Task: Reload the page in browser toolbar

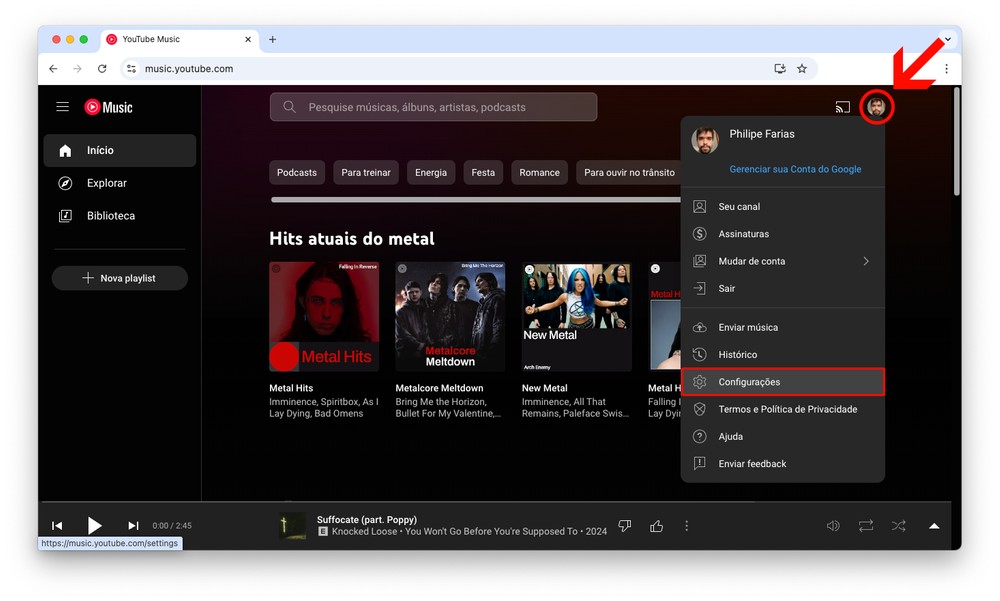Action: pyautogui.click(x=102, y=69)
